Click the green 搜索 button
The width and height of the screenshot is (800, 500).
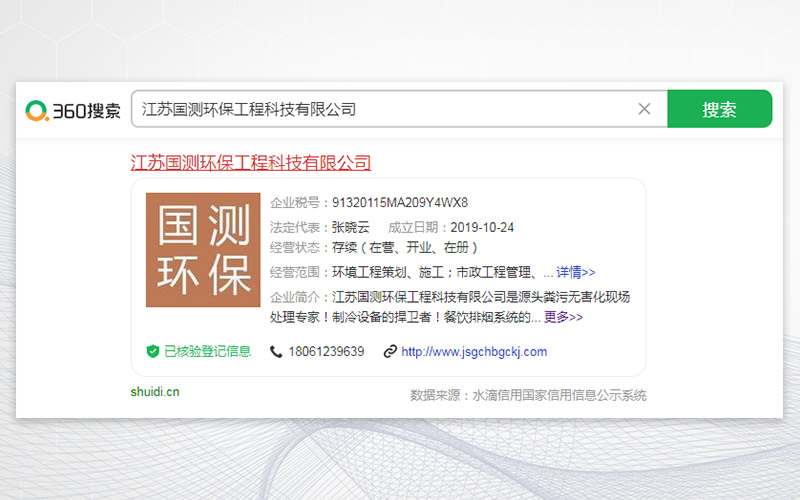click(719, 109)
